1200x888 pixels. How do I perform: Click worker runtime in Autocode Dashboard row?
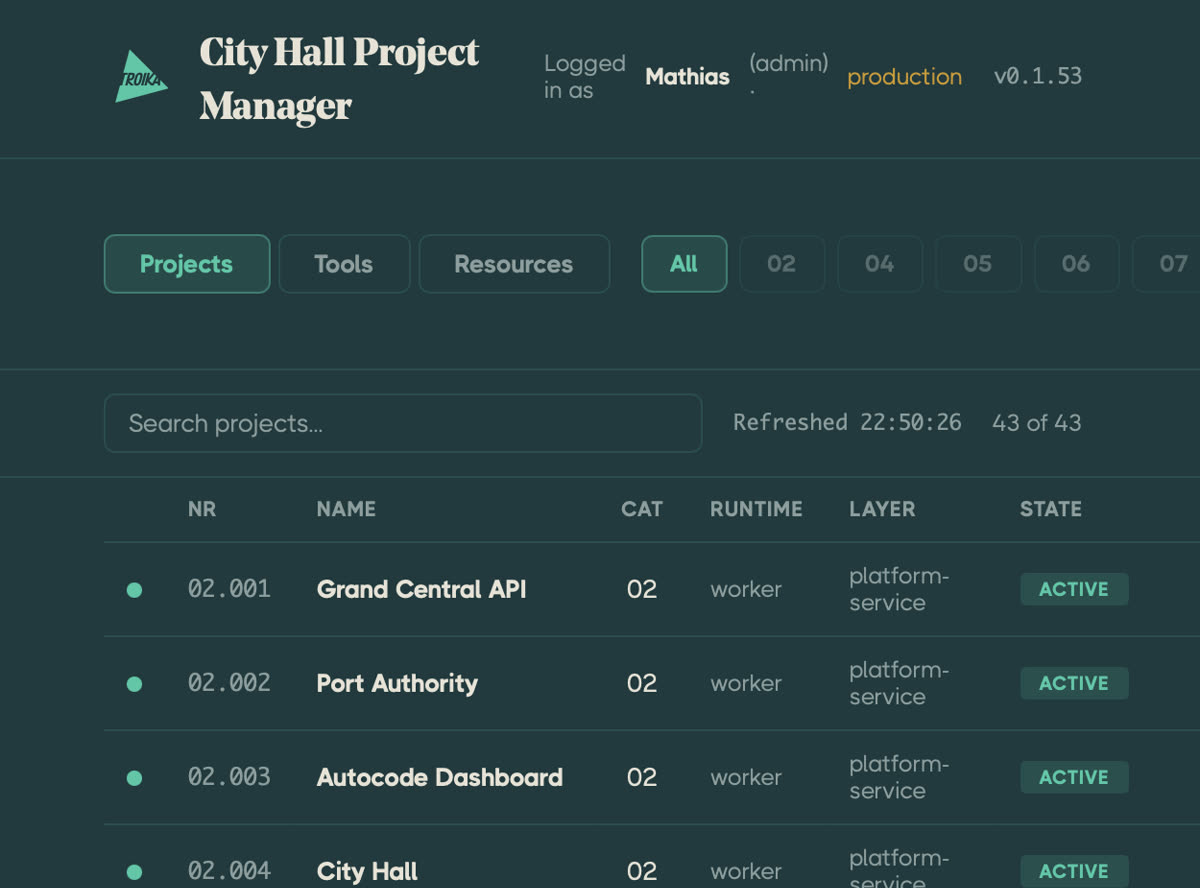(746, 778)
